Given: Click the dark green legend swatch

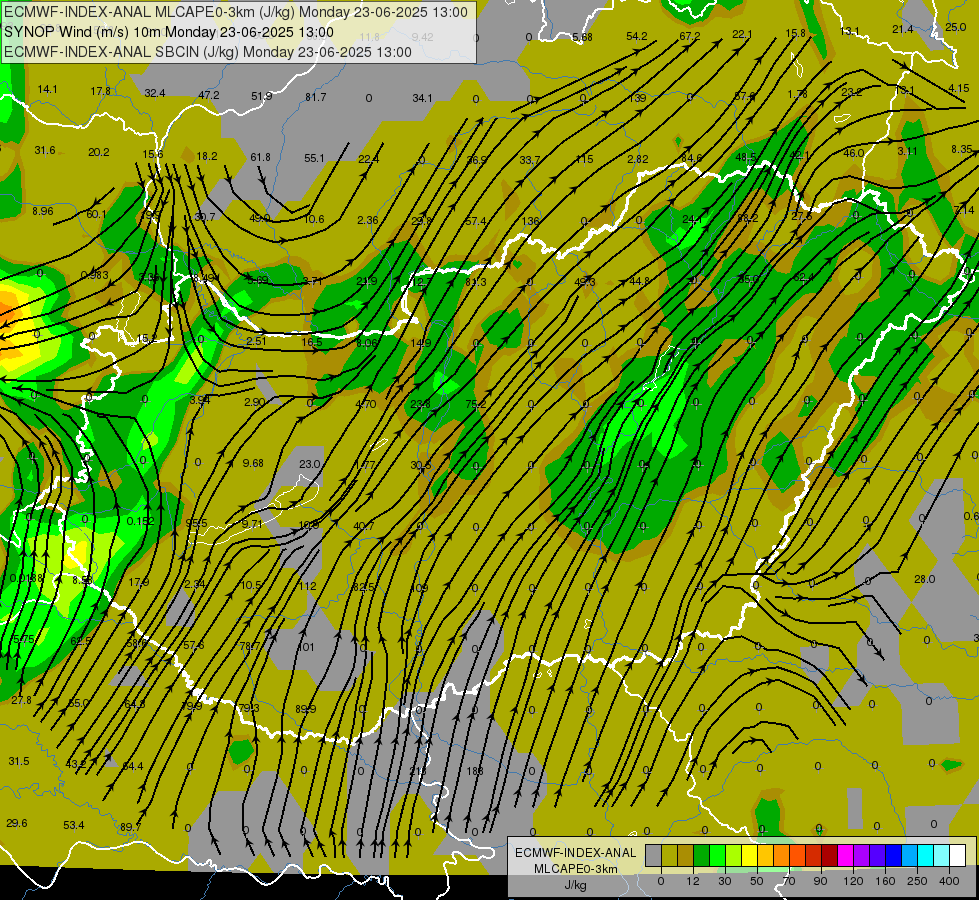Looking at the screenshot, I should 702,856.
